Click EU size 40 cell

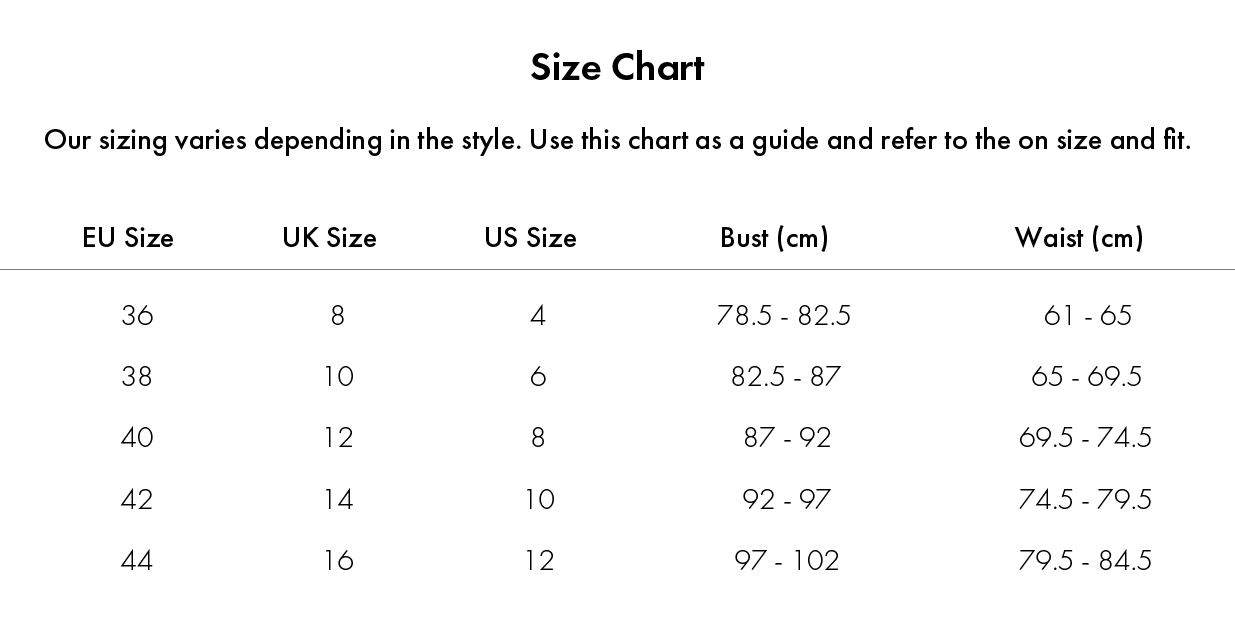[137, 438]
